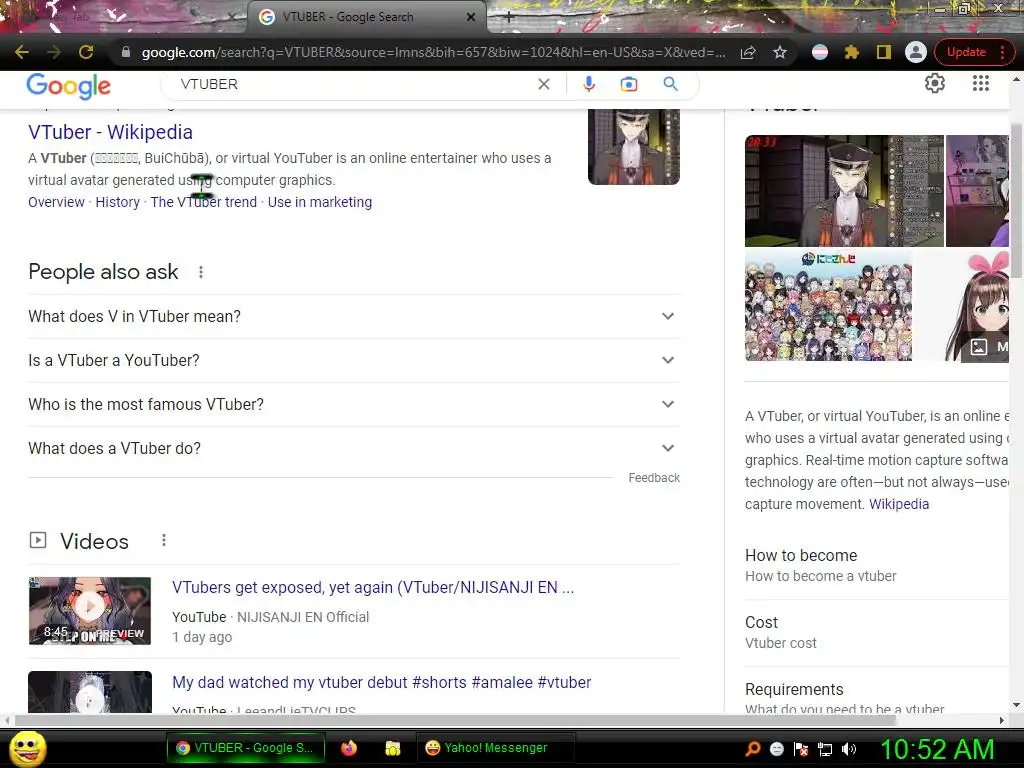This screenshot has height=768, width=1024.
Task: Click the 10:52 AM clock
Action: pyautogui.click(x=937, y=749)
